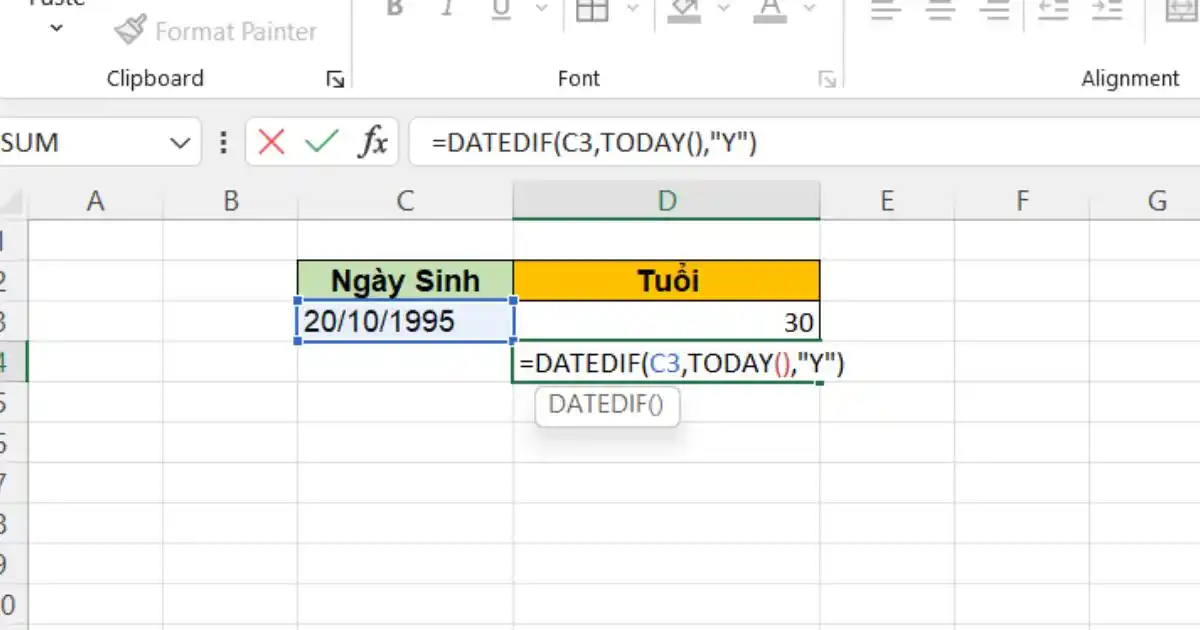Decrease indent button
Screen dimensions: 1200x630
pyautogui.click(x=1053, y=9)
